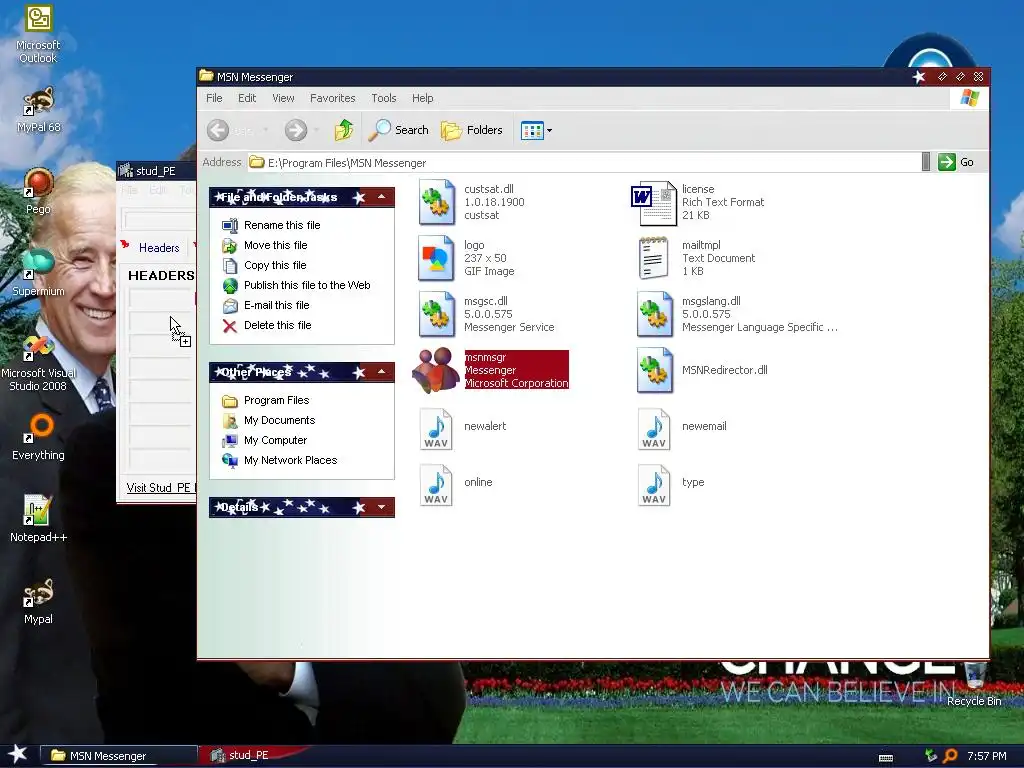The width and height of the screenshot is (1024, 768).
Task: Open the Back history dropdown arrow
Action: point(265,130)
